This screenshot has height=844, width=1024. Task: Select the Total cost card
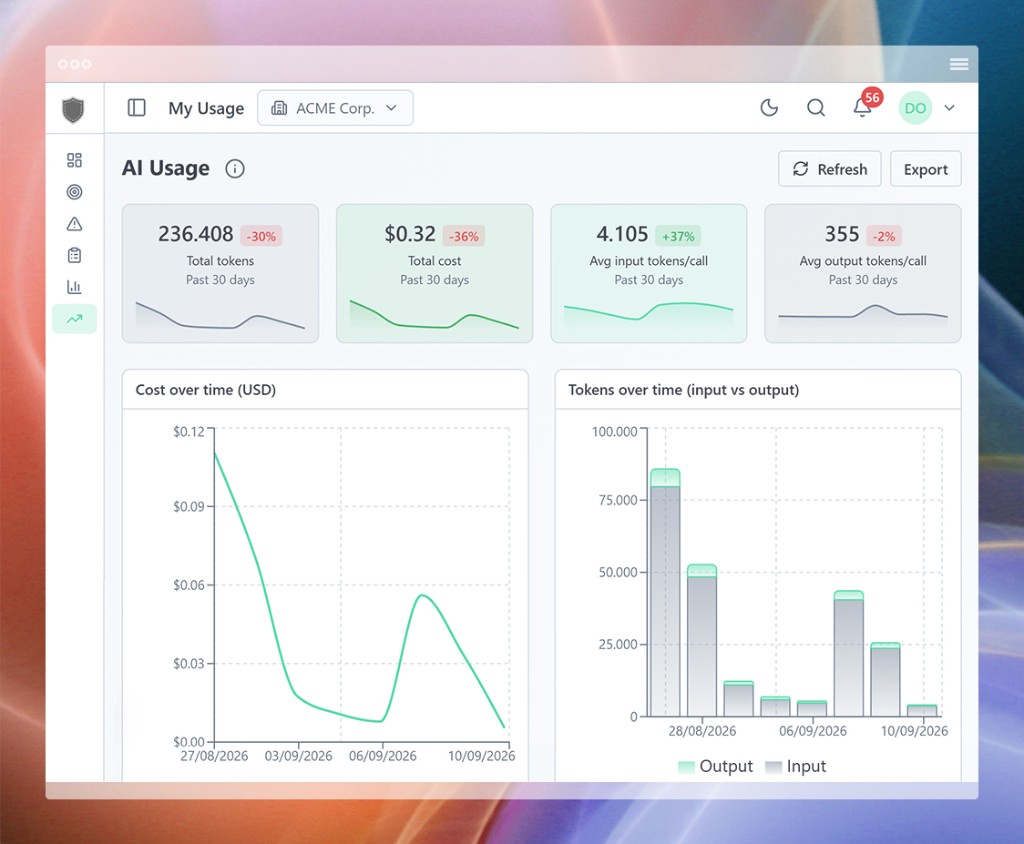coord(434,273)
